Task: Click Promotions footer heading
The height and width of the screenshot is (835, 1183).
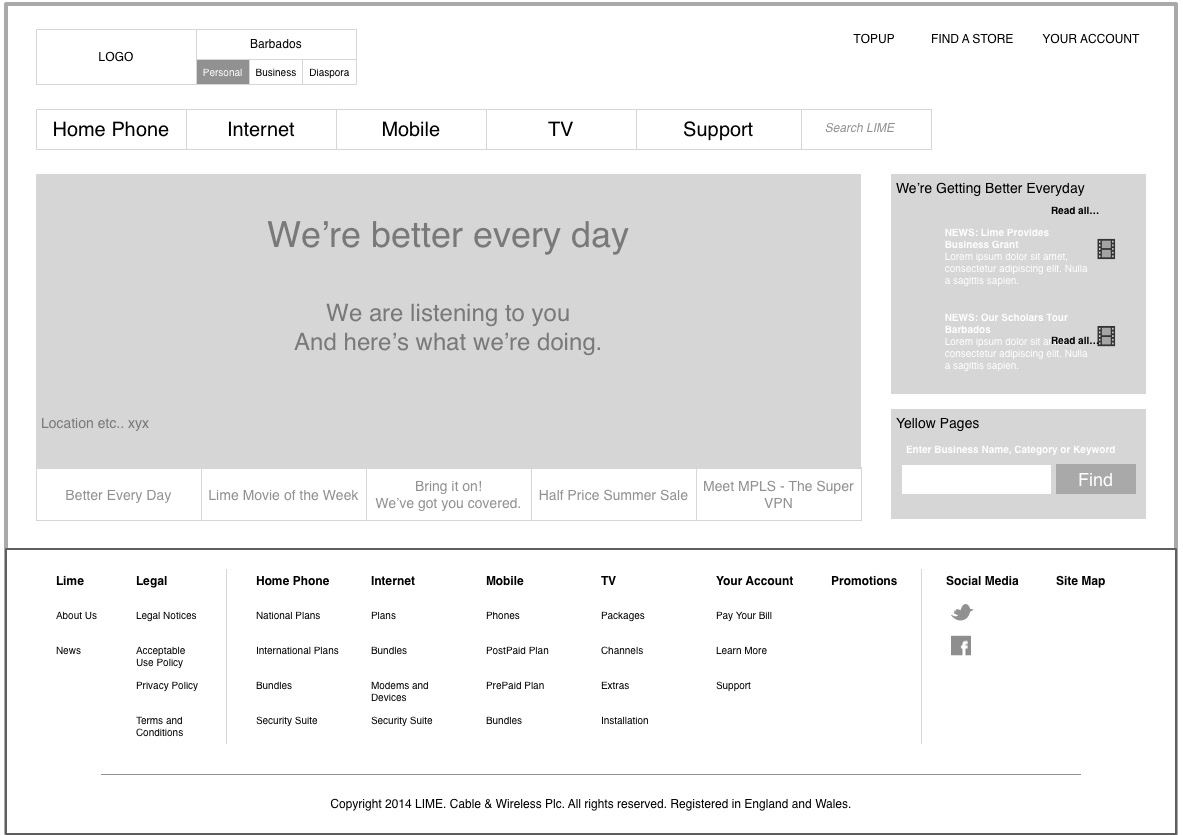Action: [x=864, y=581]
